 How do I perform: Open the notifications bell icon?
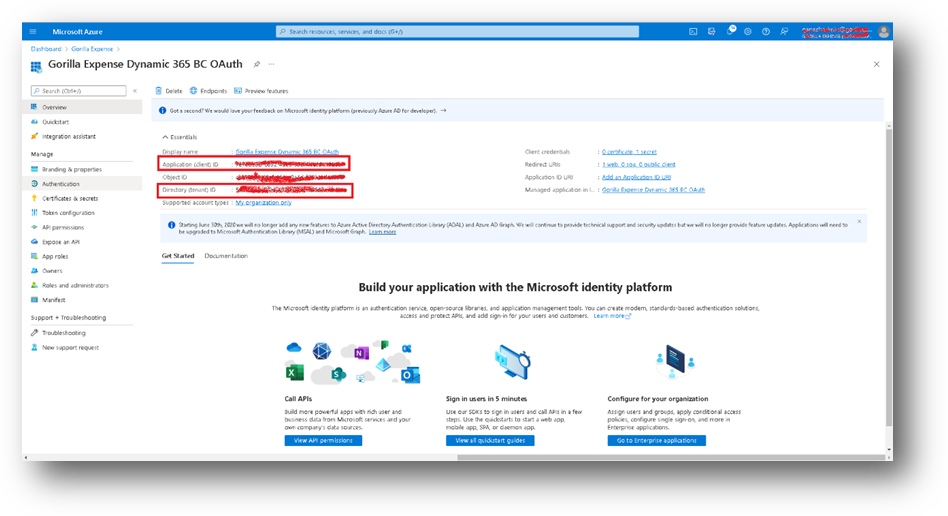click(730, 30)
